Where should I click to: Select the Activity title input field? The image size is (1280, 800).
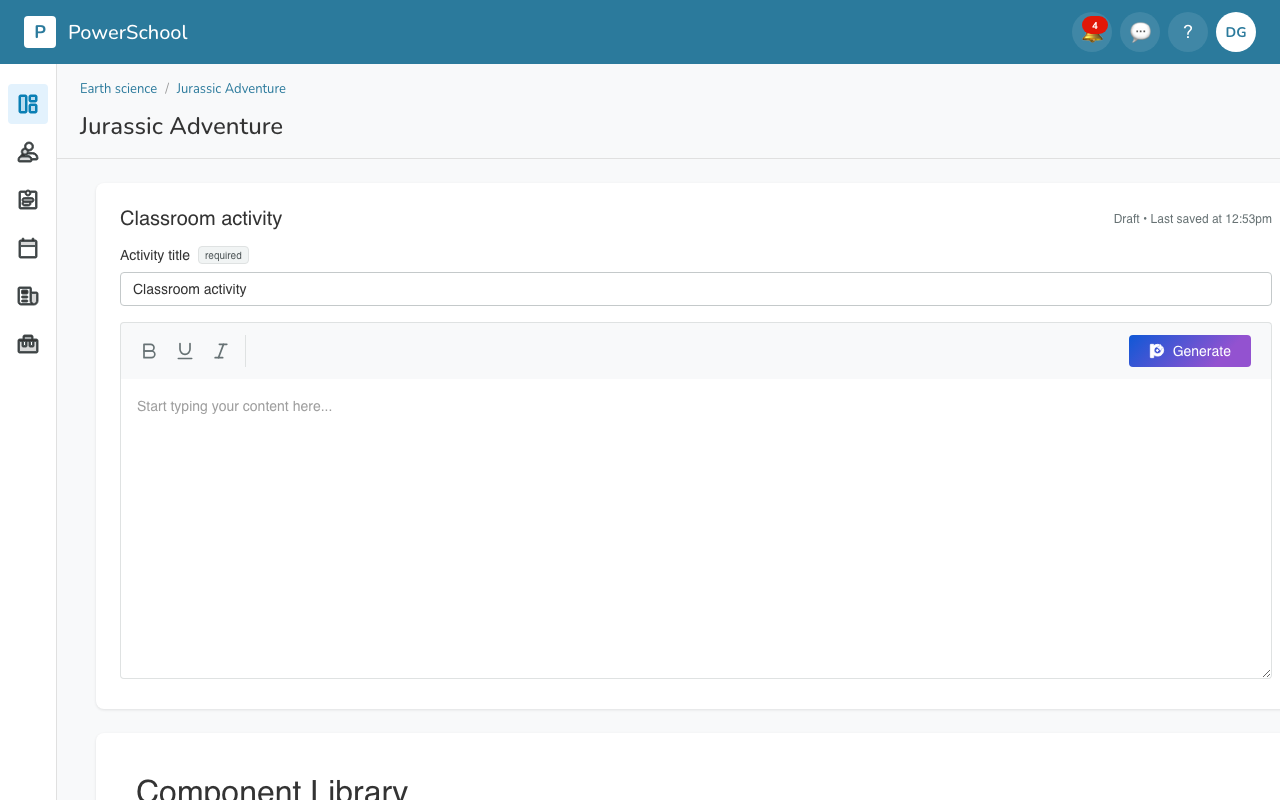pos(696,289)
